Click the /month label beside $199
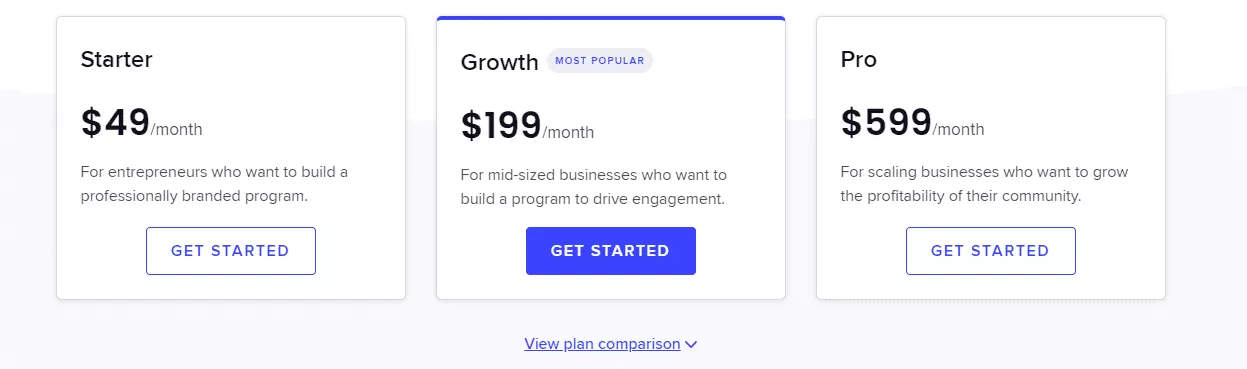Viewport: 1247px width, 369px height. pyautogui.click(x=568, y=132)
